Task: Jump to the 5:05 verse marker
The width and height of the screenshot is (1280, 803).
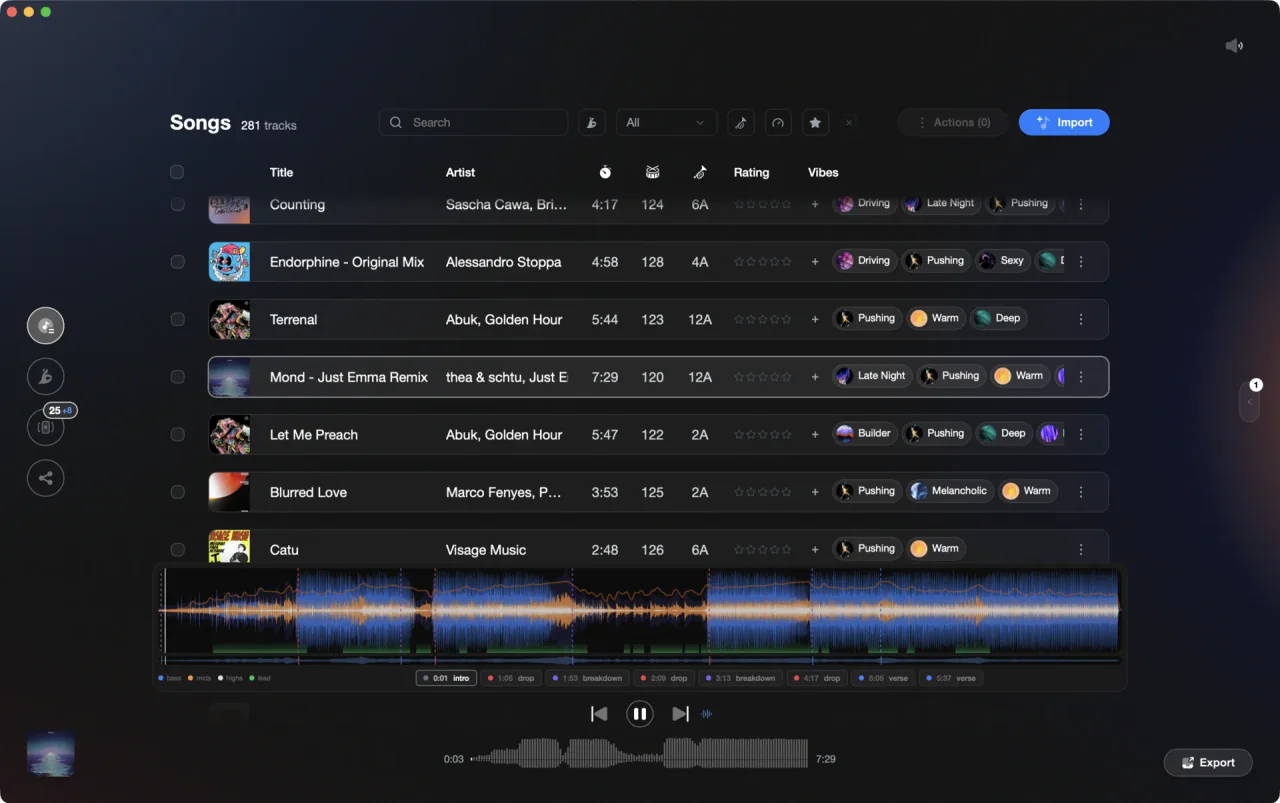Action: click(883, 678)
